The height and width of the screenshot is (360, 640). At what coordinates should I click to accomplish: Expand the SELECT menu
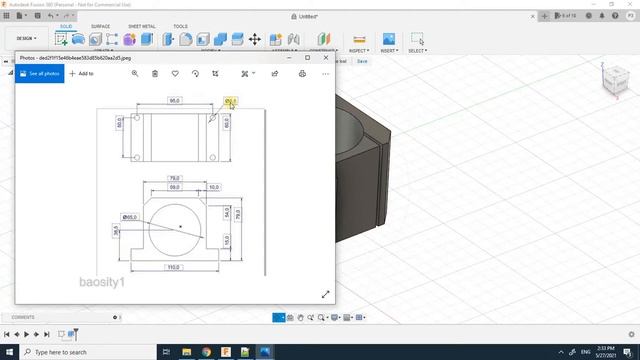[x=418, y=51]
